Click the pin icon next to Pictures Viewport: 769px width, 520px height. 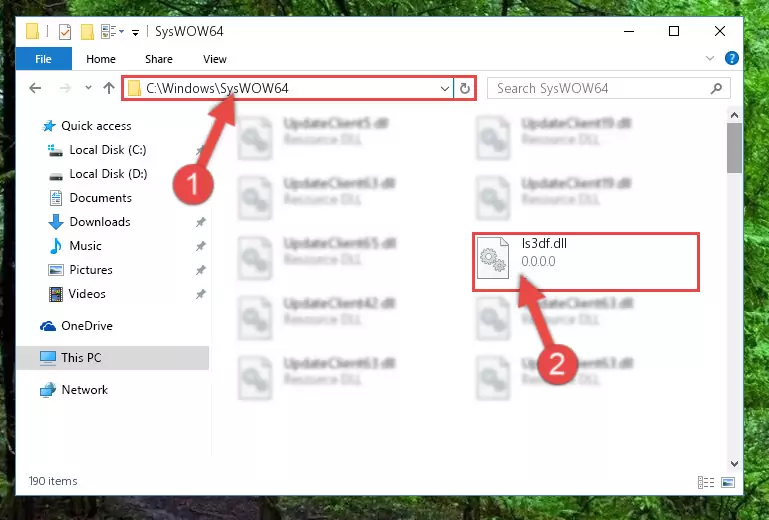201,270
